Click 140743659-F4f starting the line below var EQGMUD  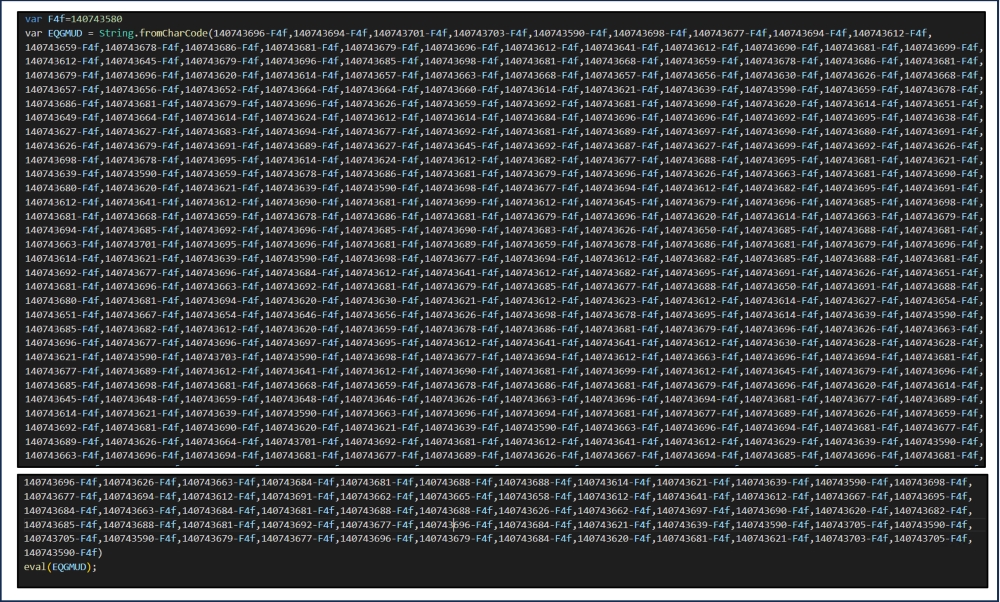coord(62,47)
